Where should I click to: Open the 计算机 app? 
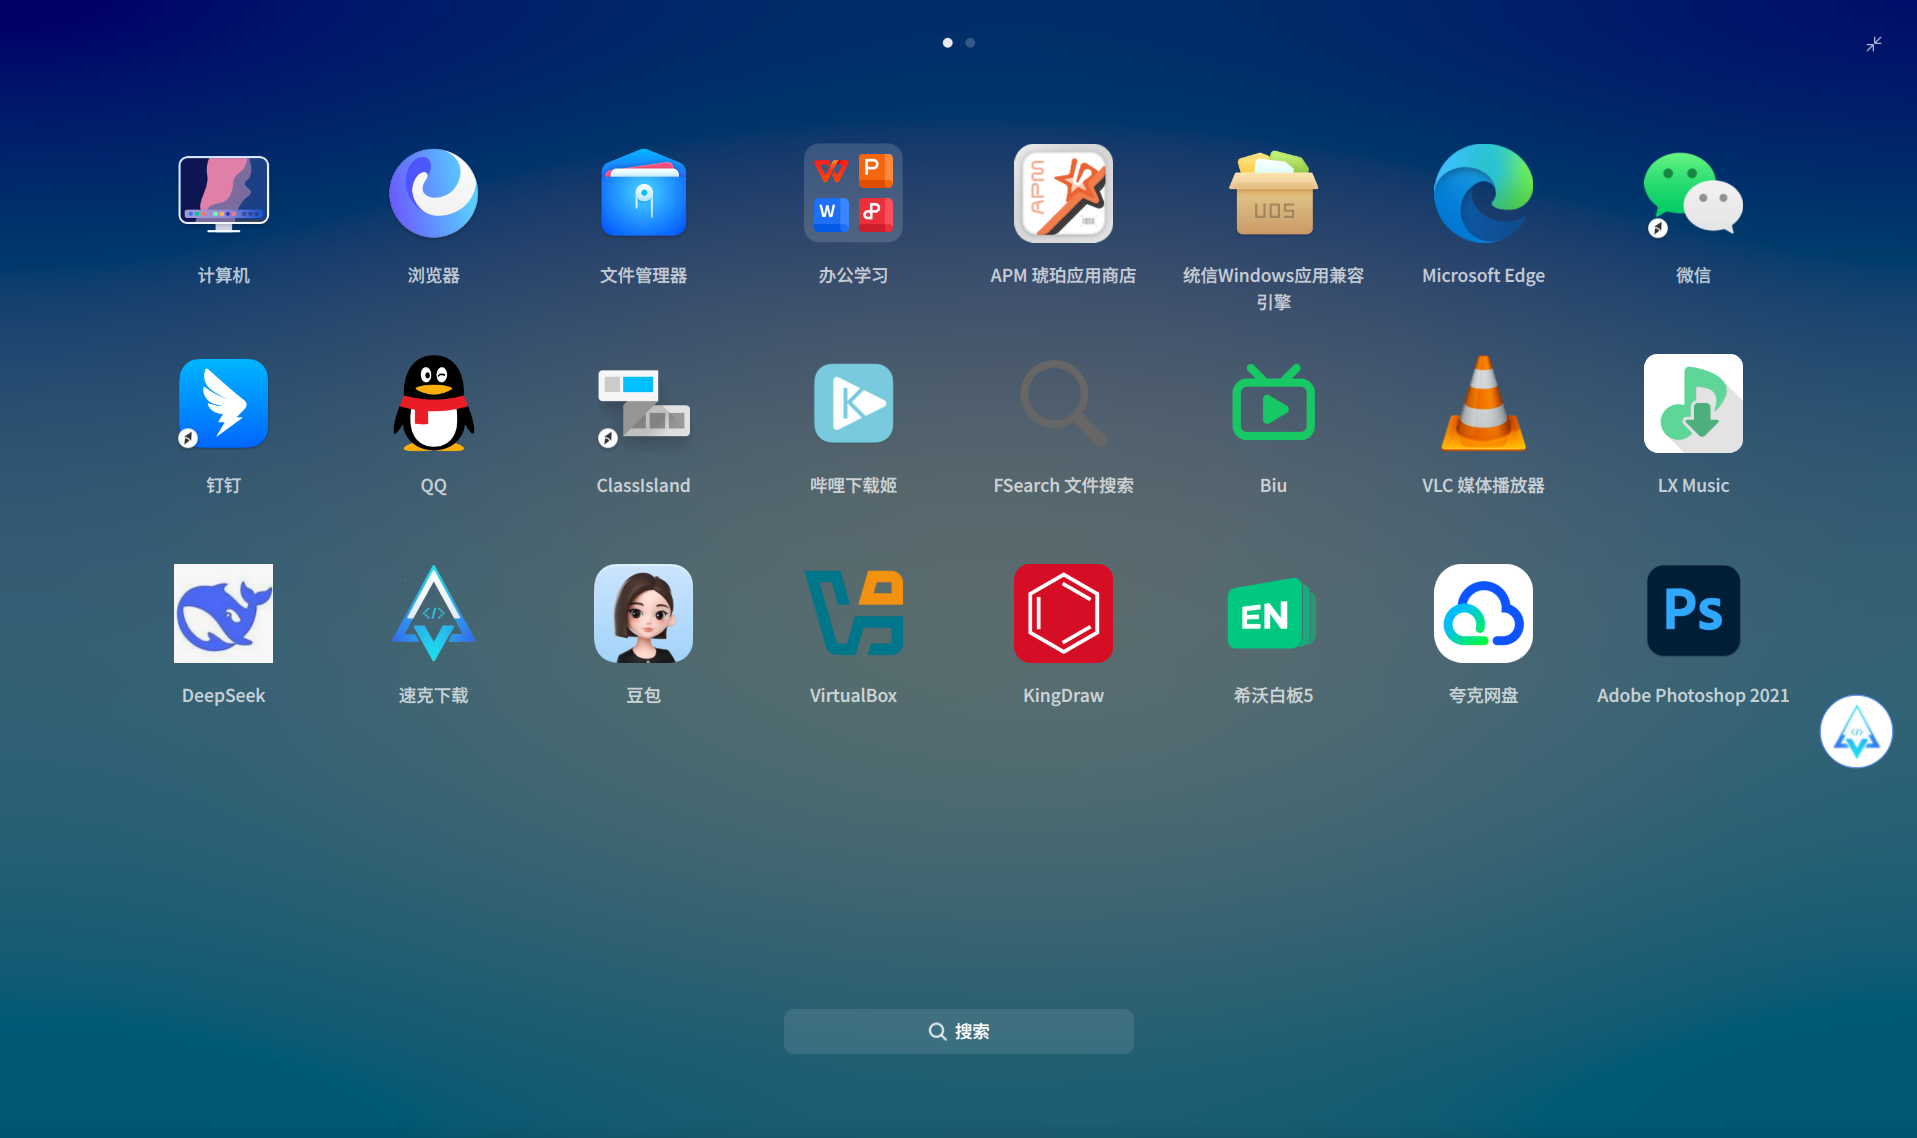coord(223,193)
